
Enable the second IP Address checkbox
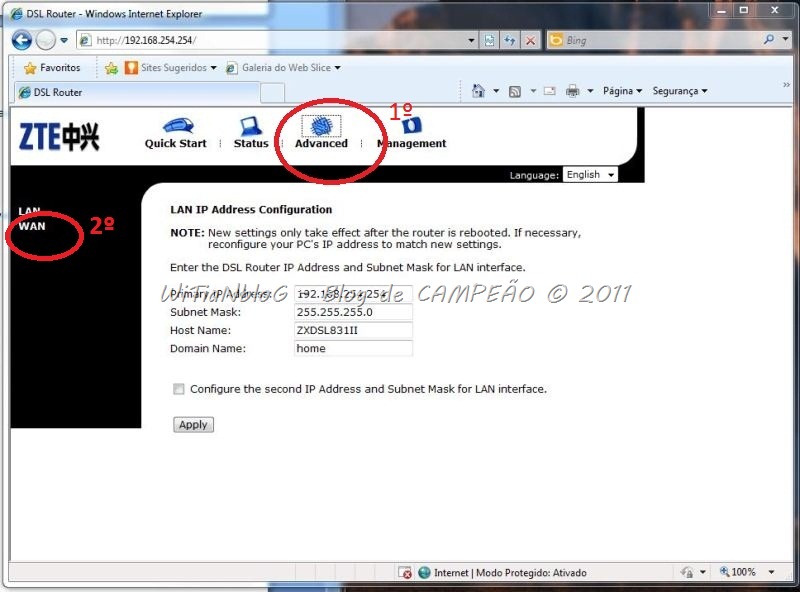click(x=179, y=389)
